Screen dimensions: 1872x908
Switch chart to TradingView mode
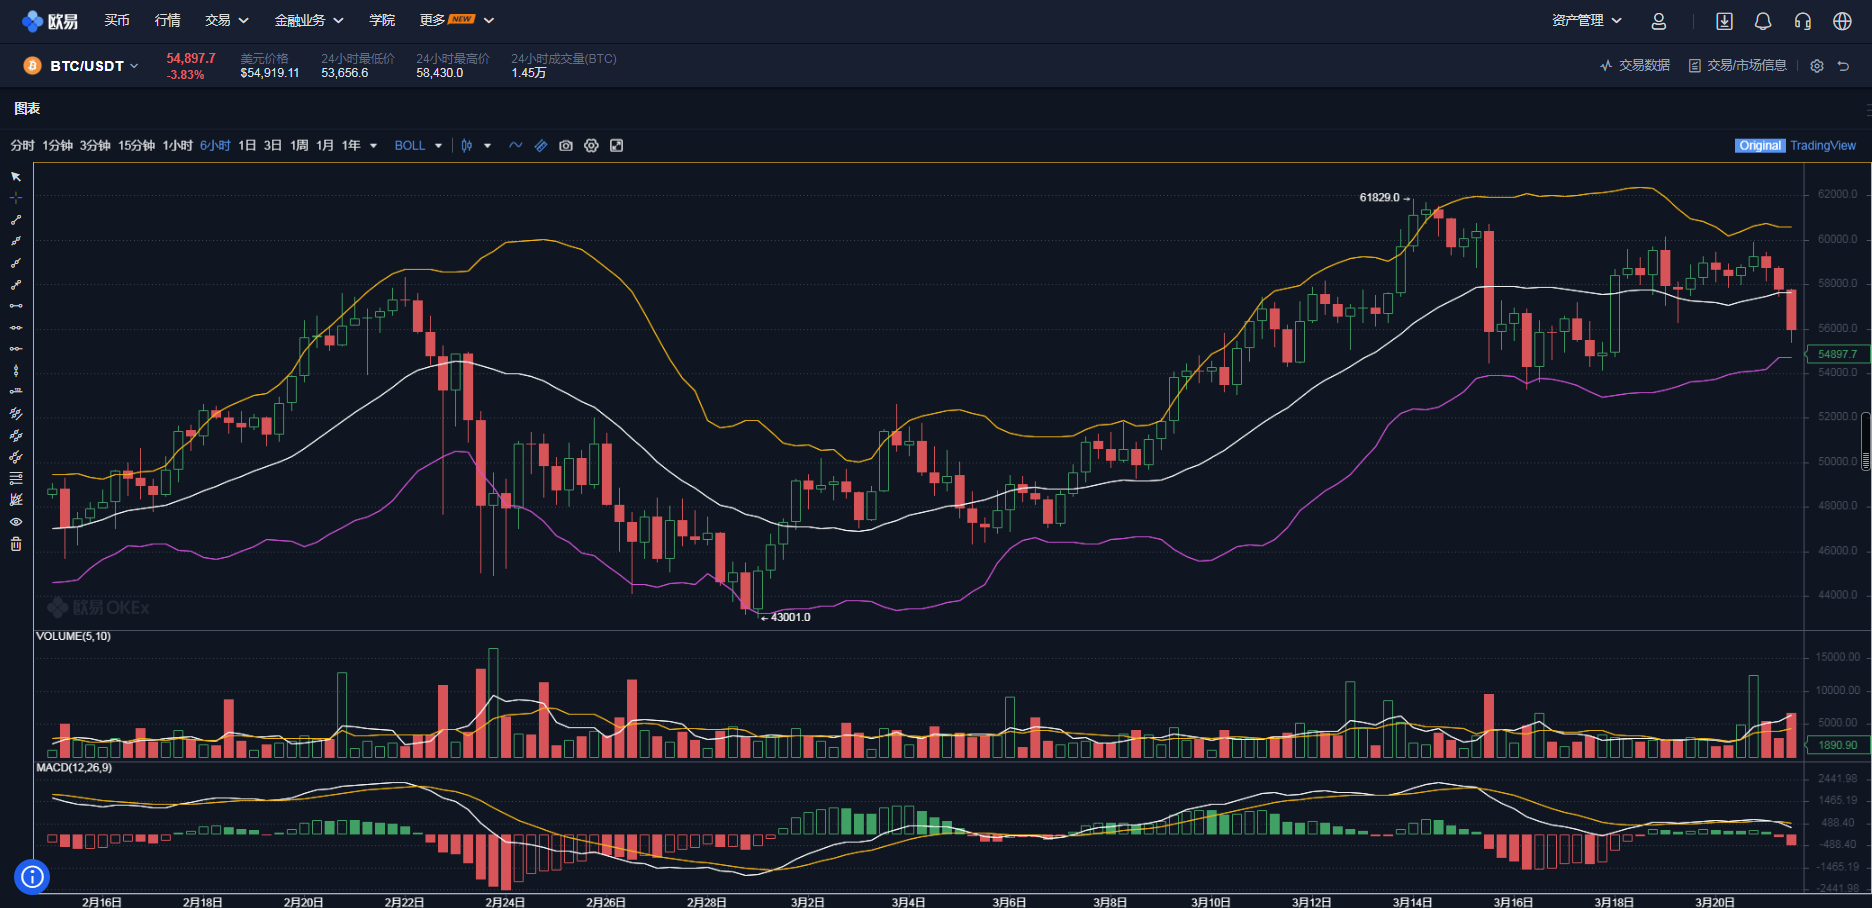[1823, 146]
